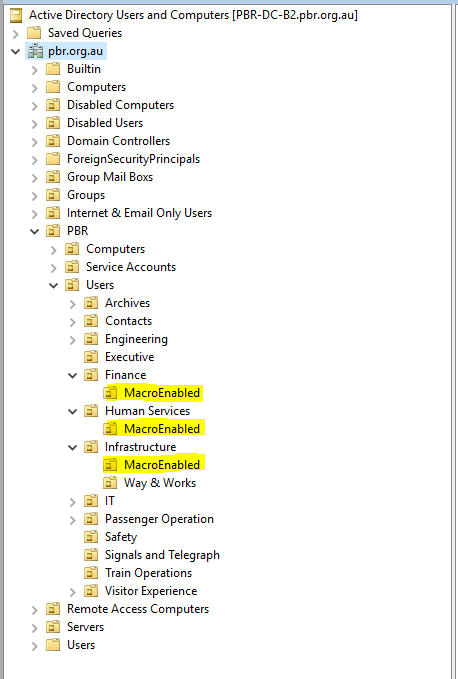Screen dimensions: 458x679
Task: Click the Domain Controllers OU icon
Action: pyautogui.click(x=53, y=141)
